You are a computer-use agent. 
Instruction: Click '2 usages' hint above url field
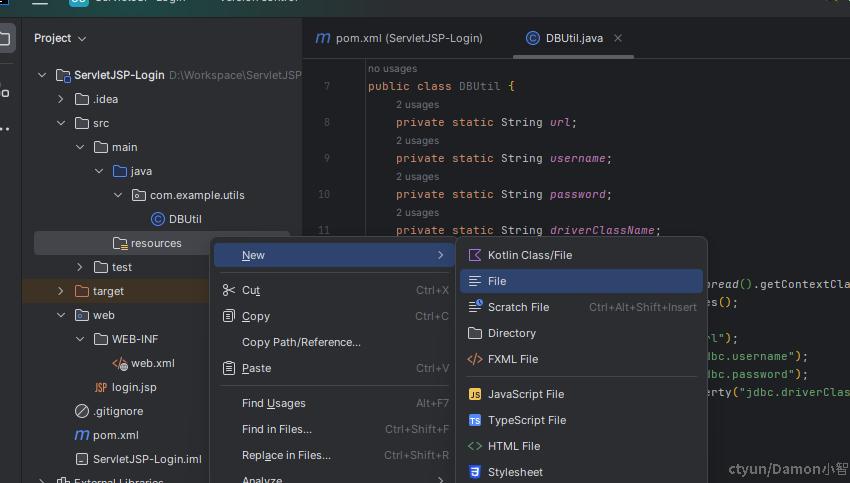tap(417, 105)
